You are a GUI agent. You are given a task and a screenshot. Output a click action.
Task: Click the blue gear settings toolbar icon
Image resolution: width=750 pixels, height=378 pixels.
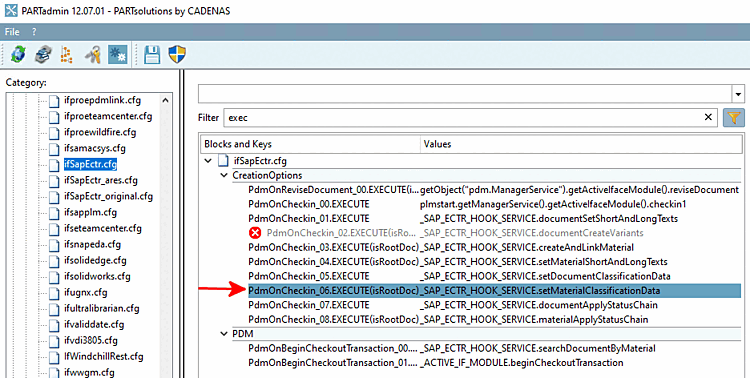(117, 55)
